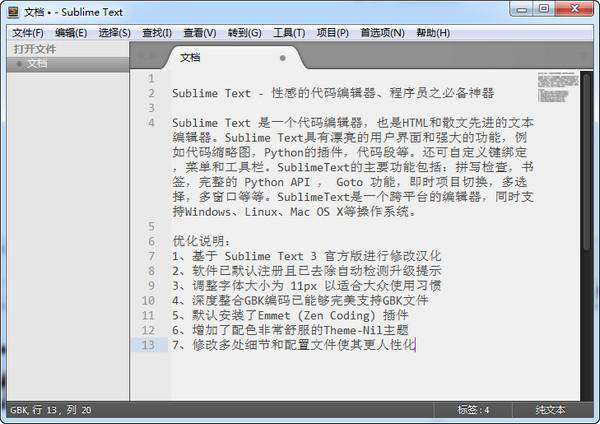Image resolution: width=600 pixels, height=424 pixels.
Task: Open the 编辑(E) menu
Action: pyautogui.click(x=71, y=33)
